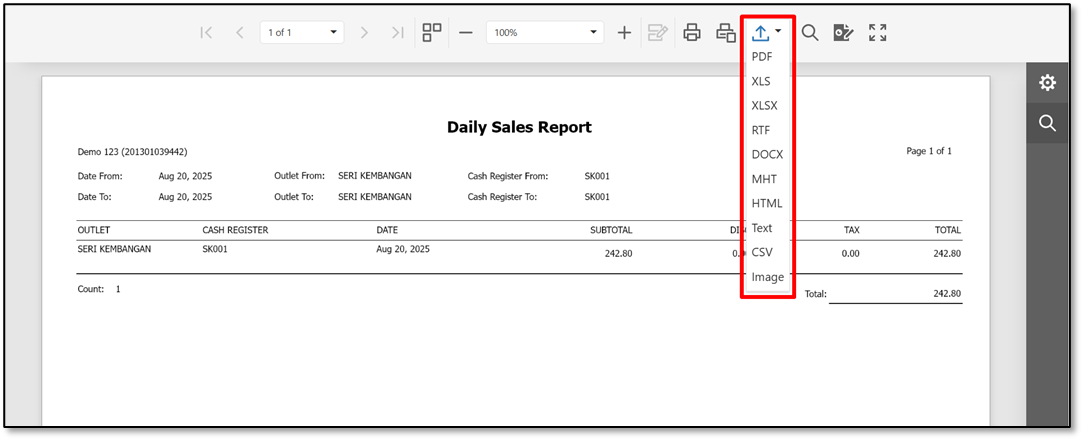Click SERI KEMBANGAN in the table row
Screen dimensions: 1084x440
114,249
